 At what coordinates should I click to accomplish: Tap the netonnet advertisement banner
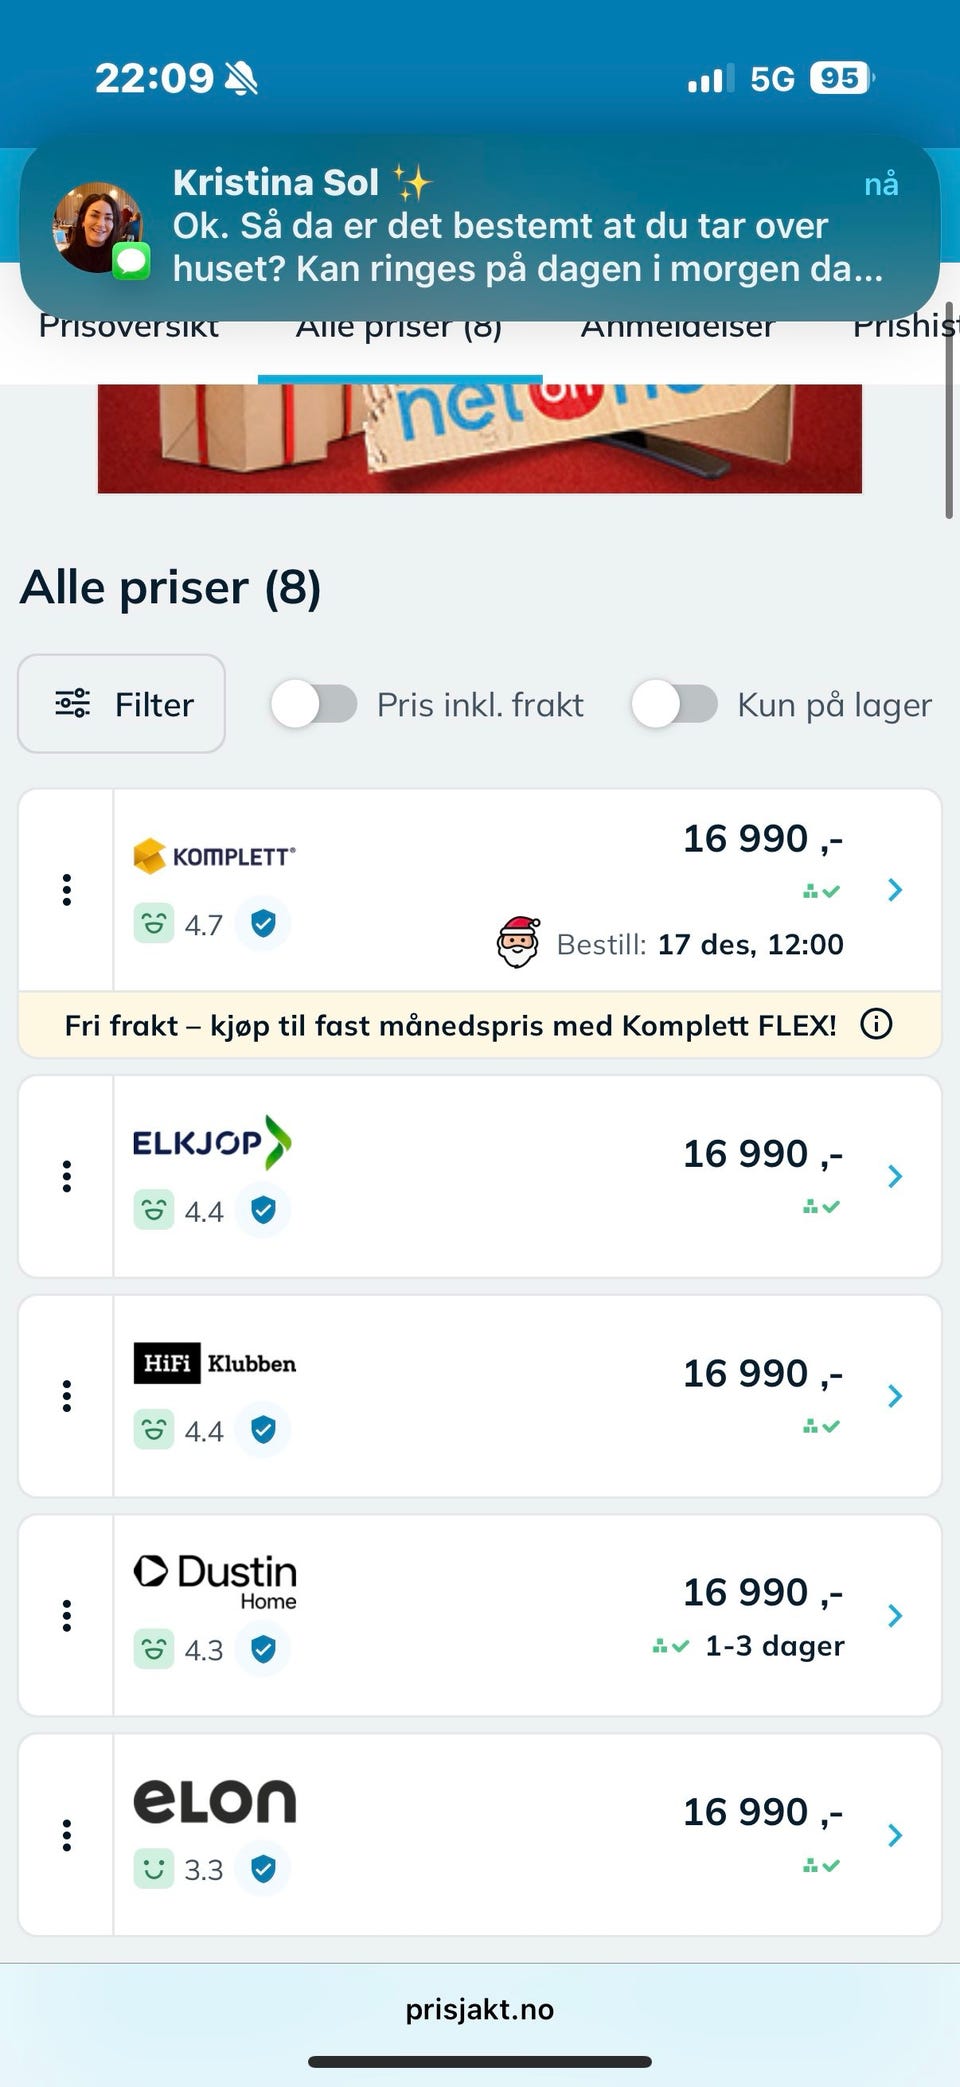(x=480, y=438)
